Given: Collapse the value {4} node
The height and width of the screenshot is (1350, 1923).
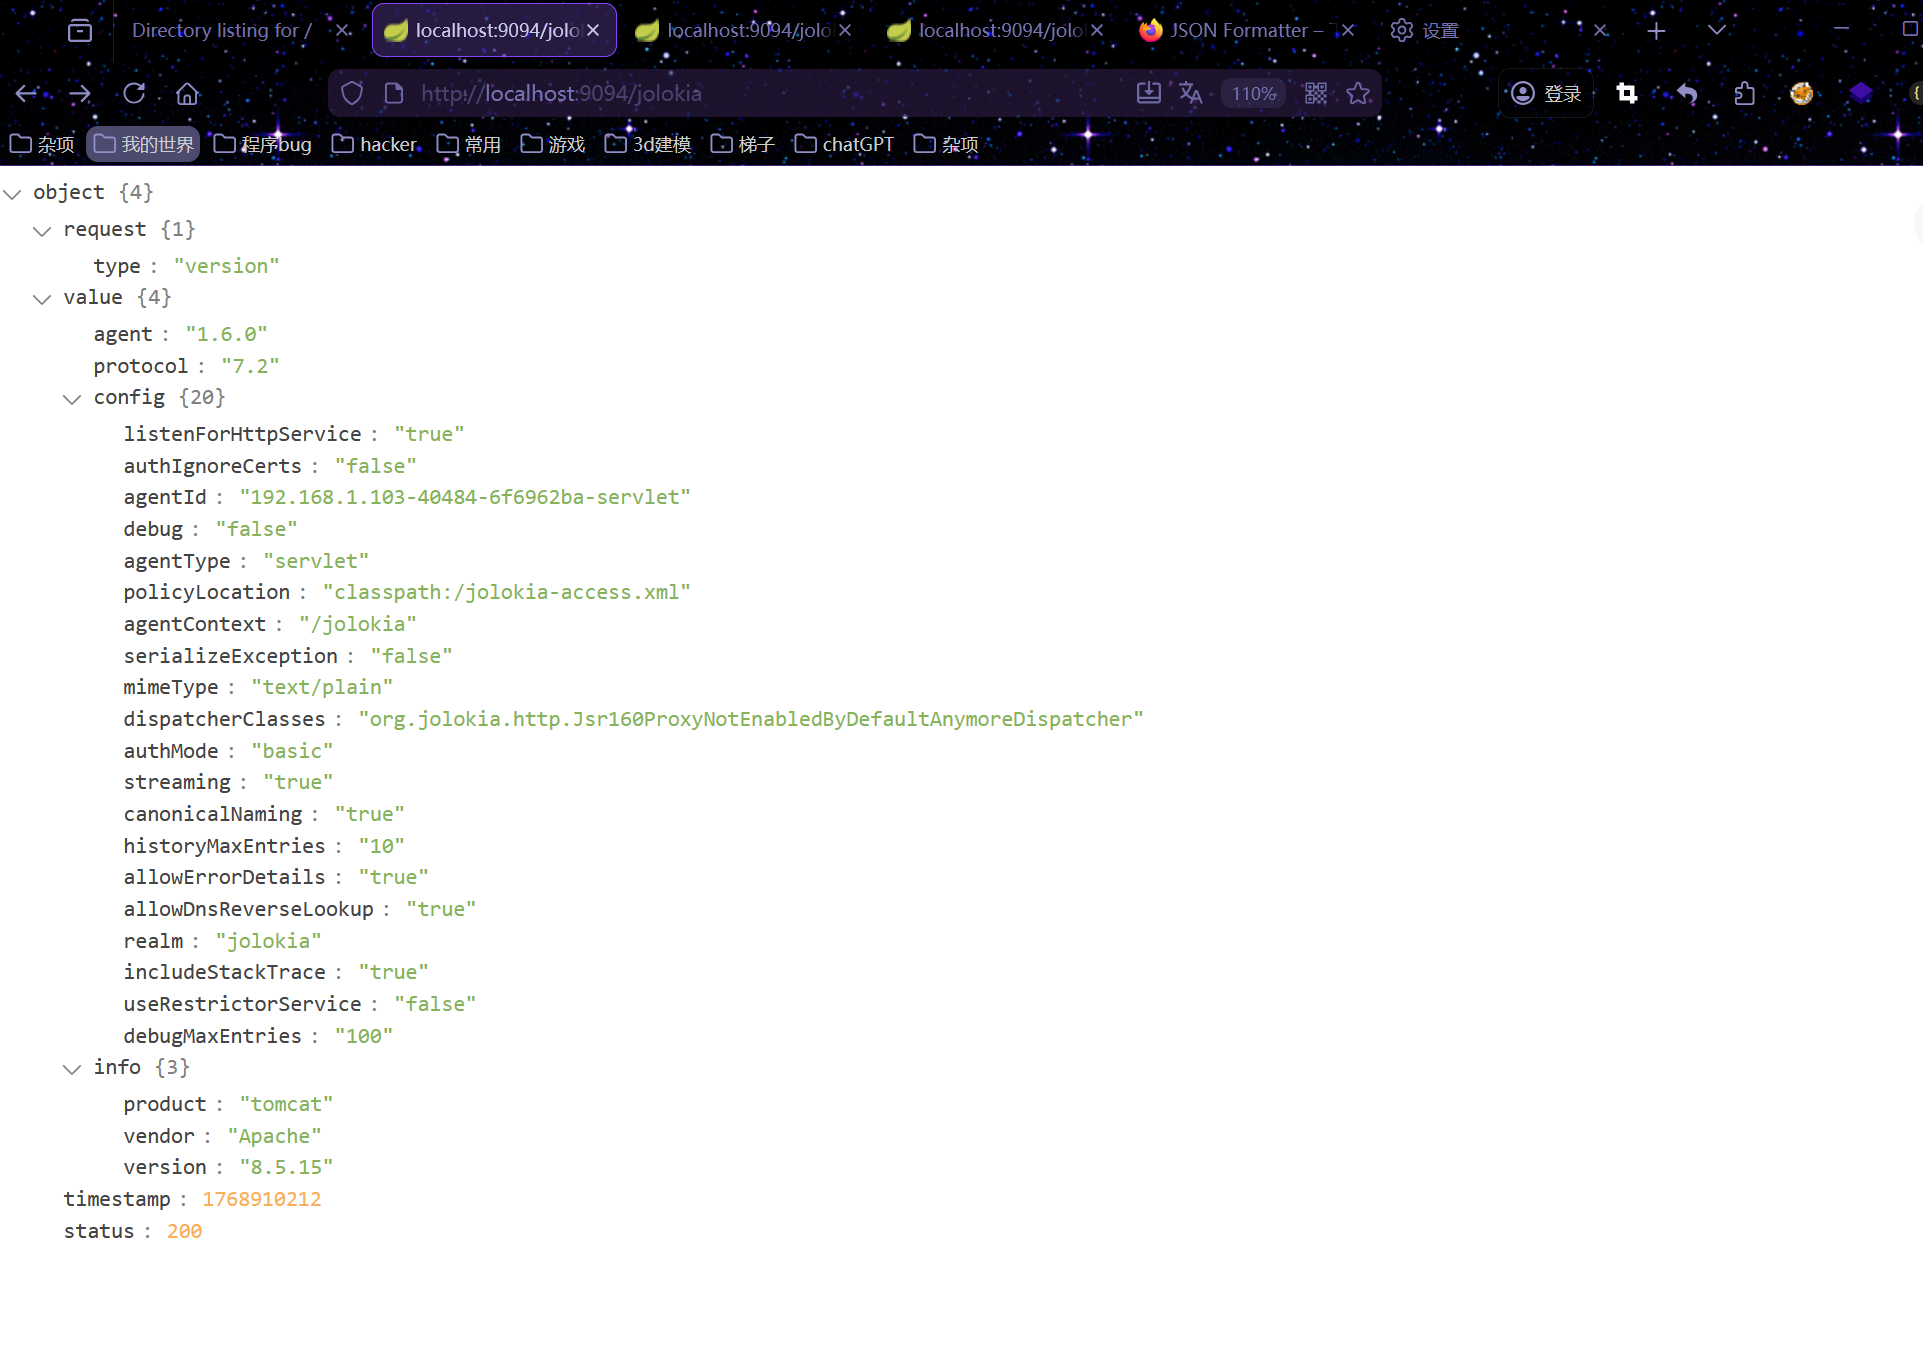Looking at the screenshot, I should click(x=42, y=299).
